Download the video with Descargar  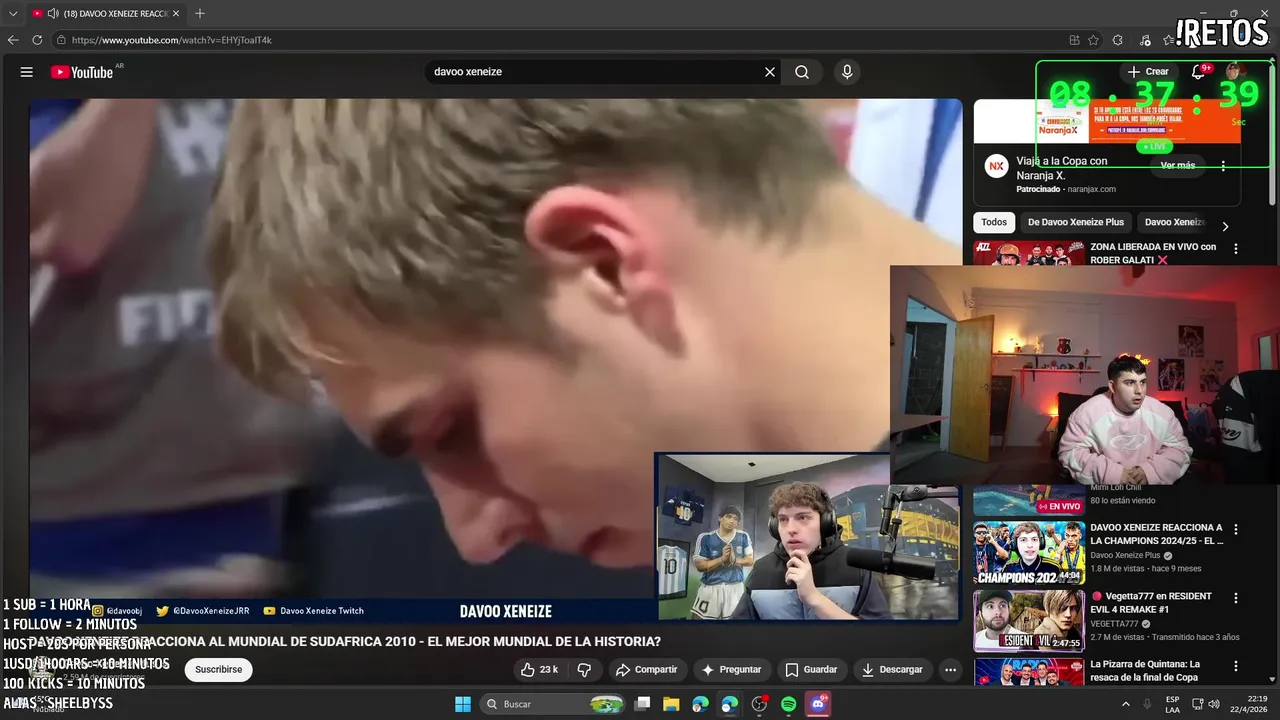pyautogui.click(x=892, y=669)
